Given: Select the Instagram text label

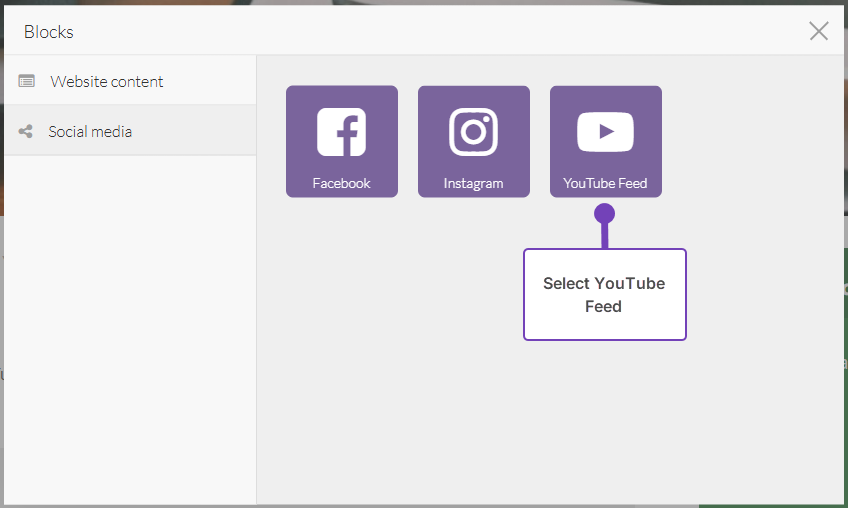Looking at the screenshot, I should pyautogui.click(x=473, y=183).
